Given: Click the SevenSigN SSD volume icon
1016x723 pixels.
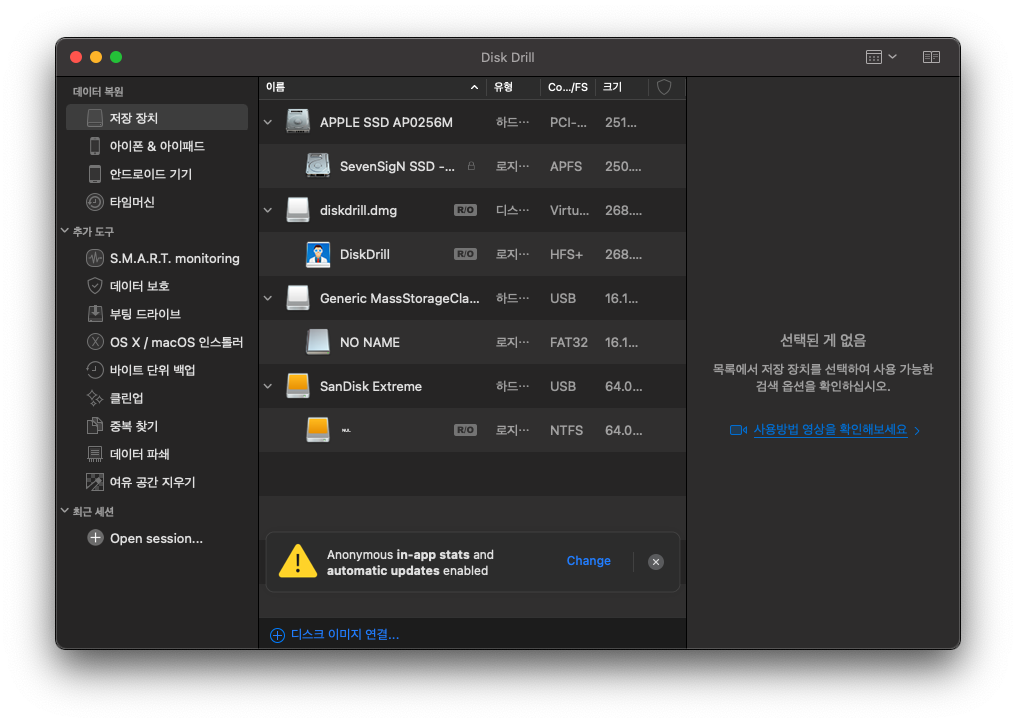Looking at the screenshot, I should pyautogui.click(x=318, y=165).
